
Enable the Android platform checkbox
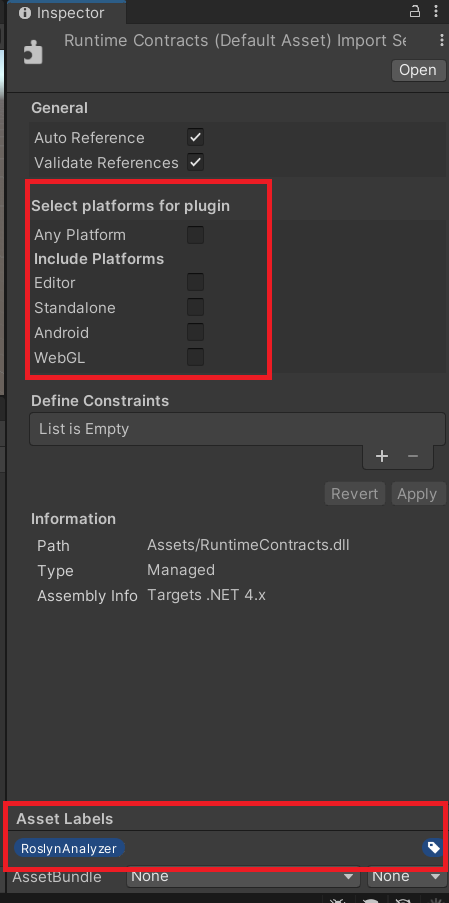coord(195,332)
